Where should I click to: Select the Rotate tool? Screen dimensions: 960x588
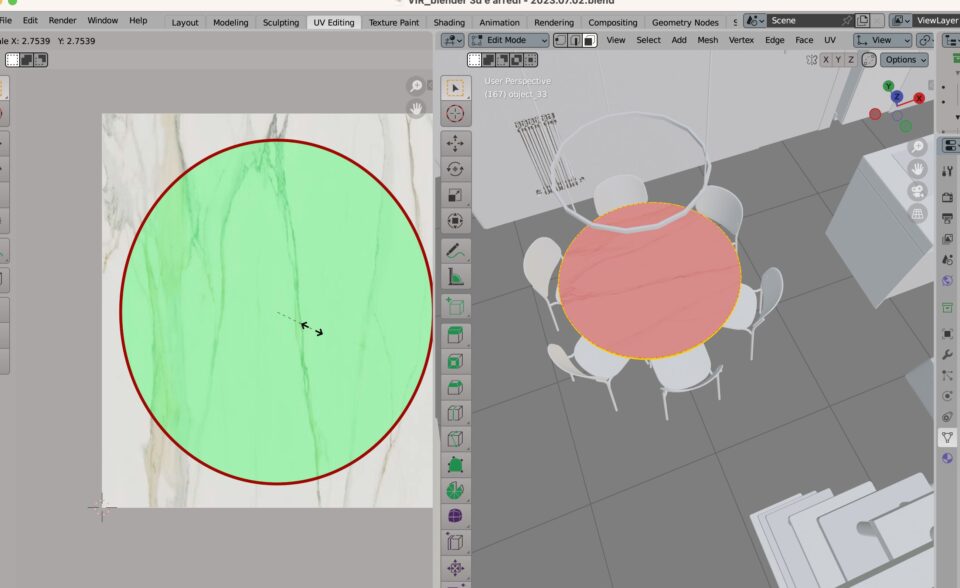(455, 169)
